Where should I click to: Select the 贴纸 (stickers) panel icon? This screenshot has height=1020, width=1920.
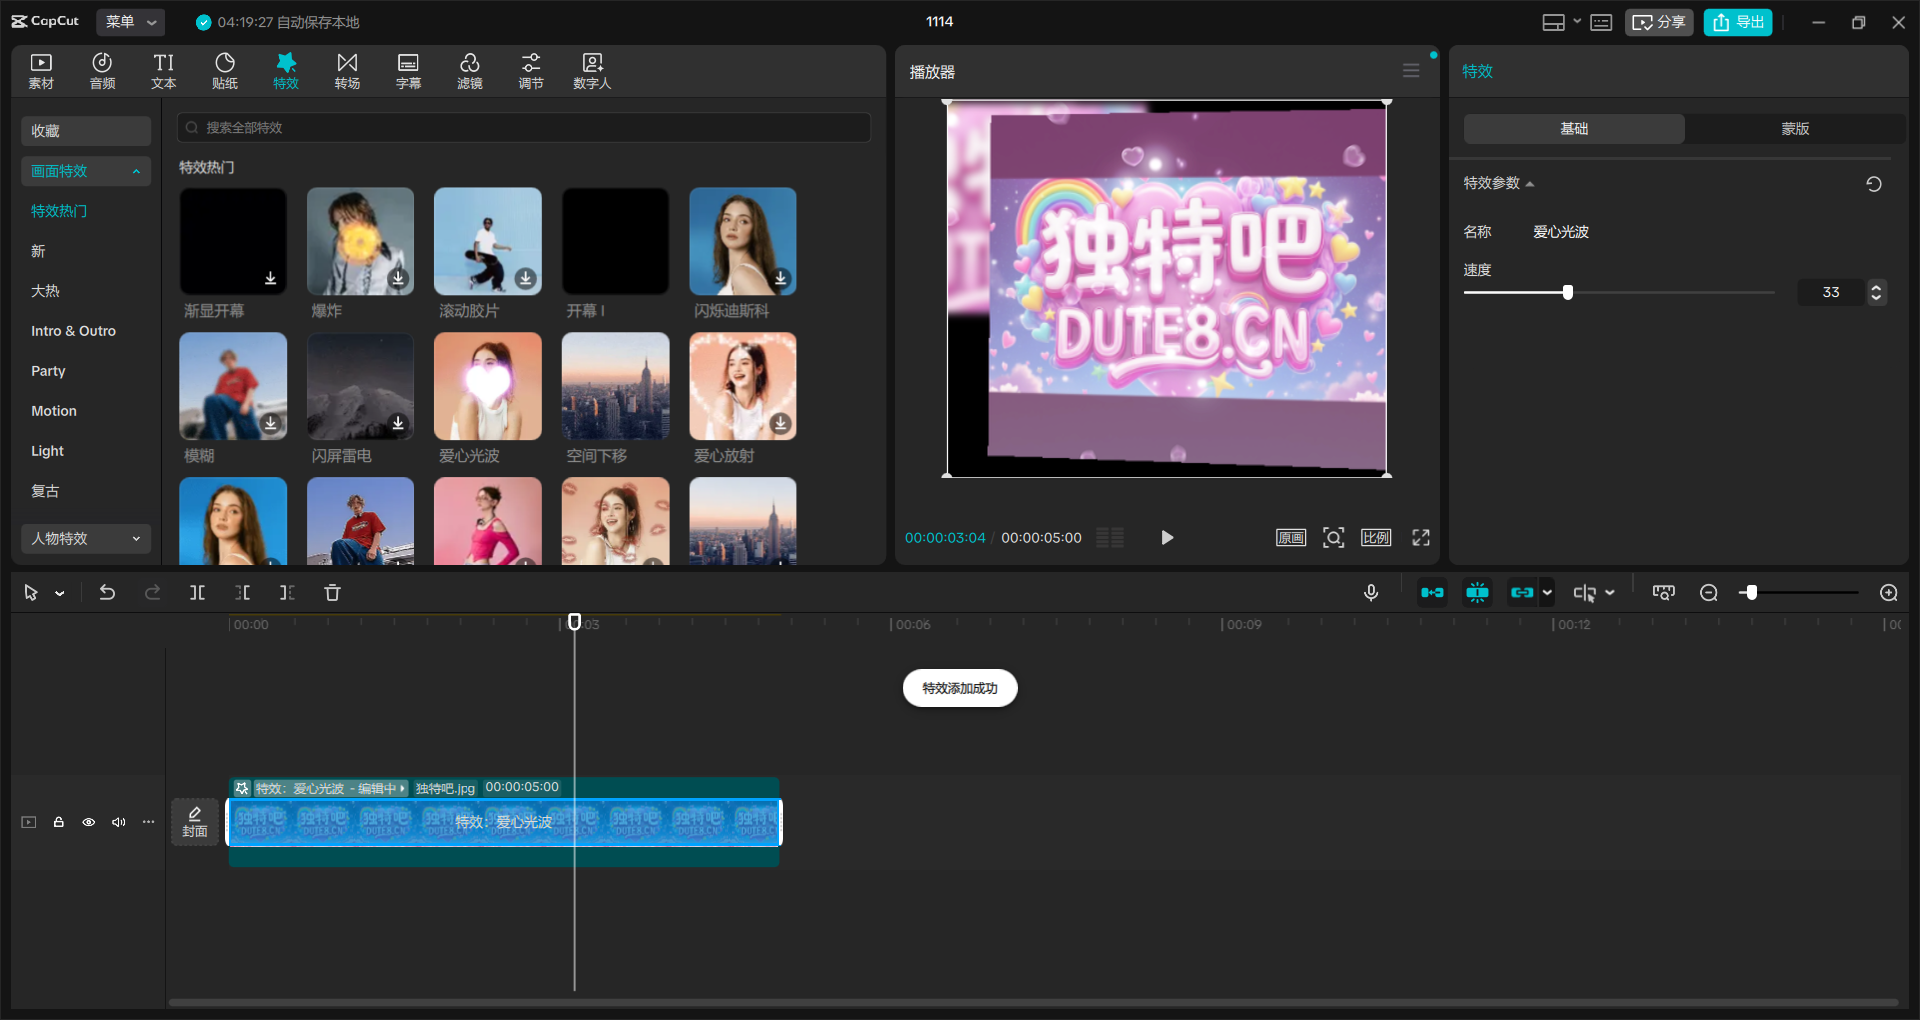click(x=224, y=70)
